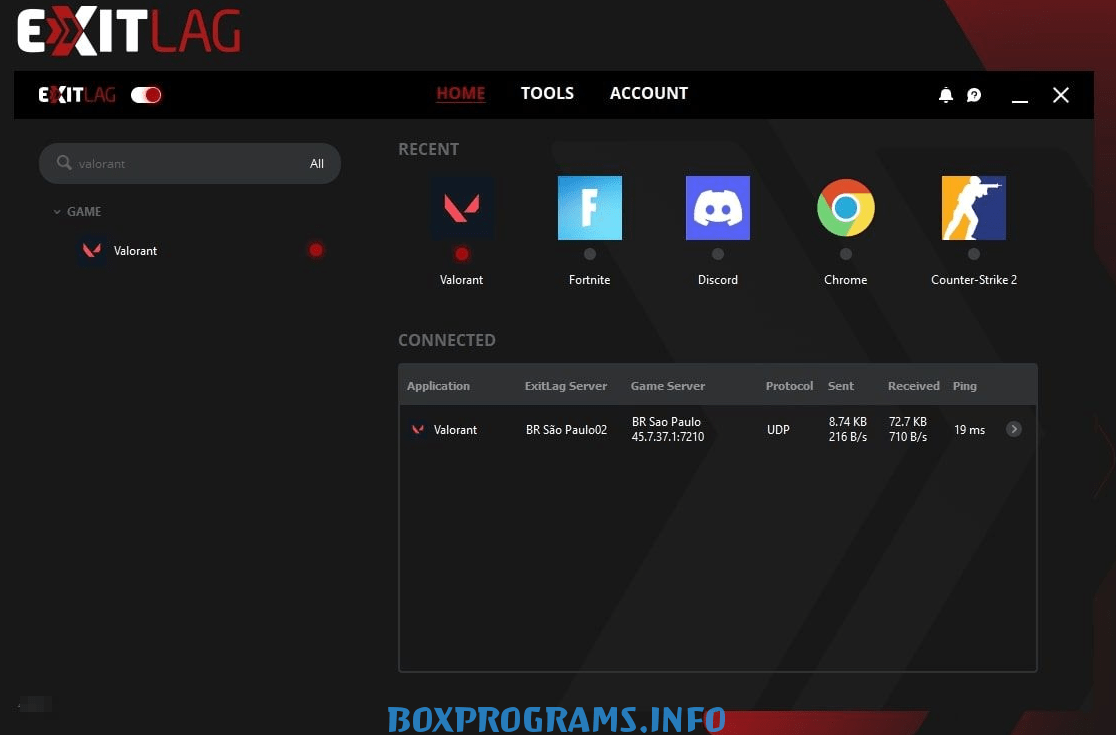The height and width of the screenshot is (735, 1116).
Task: Toggle the ExitLag main power switch
Action: pyautogui.click(x=146, y=95)
